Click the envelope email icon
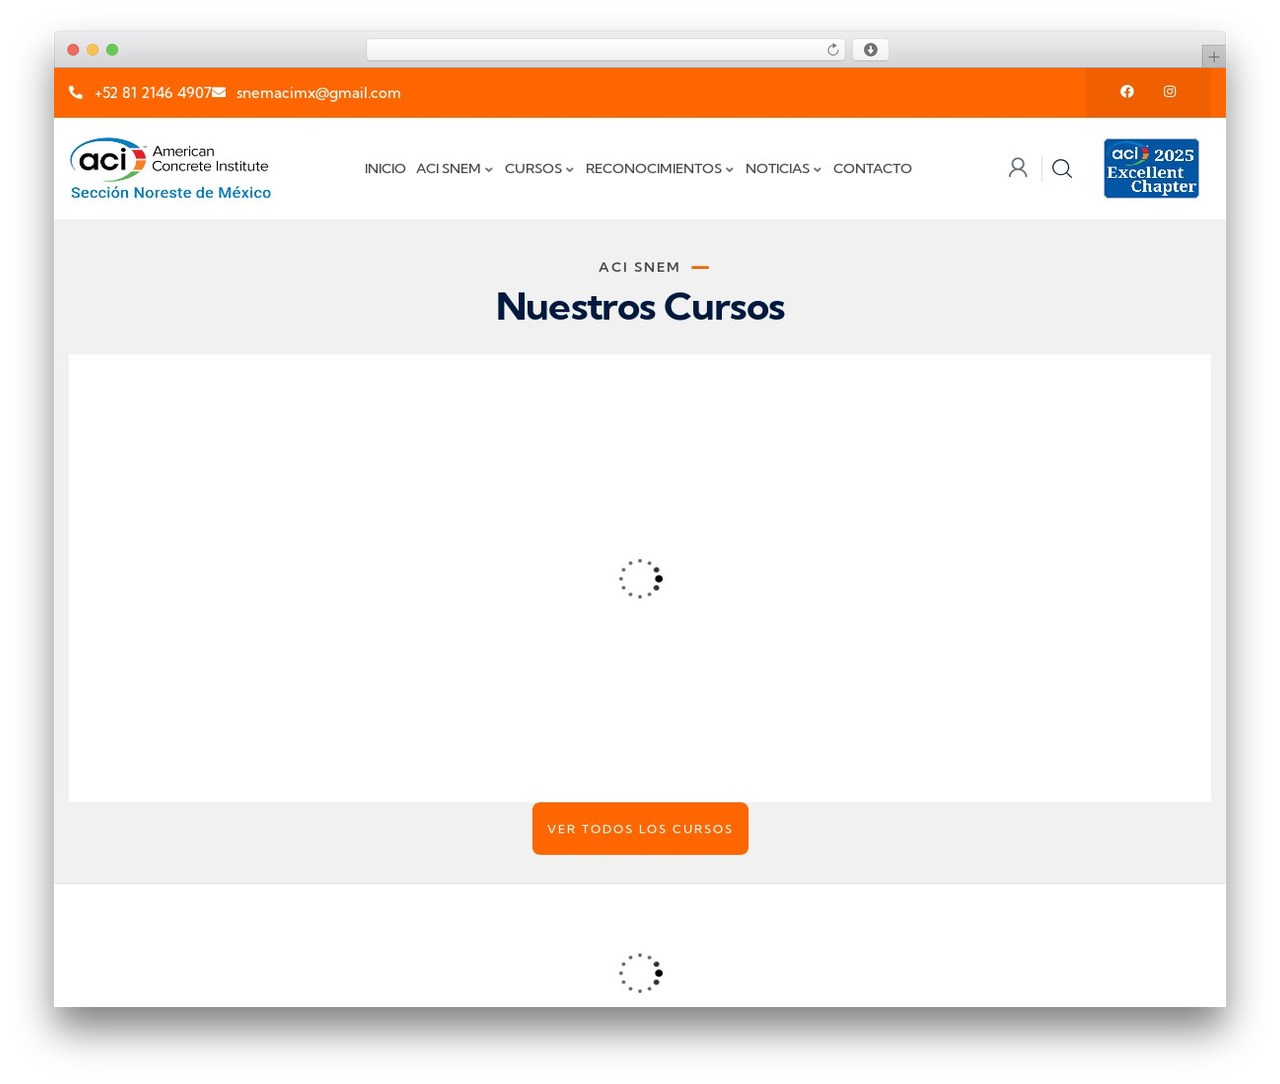 pos(219,93)
